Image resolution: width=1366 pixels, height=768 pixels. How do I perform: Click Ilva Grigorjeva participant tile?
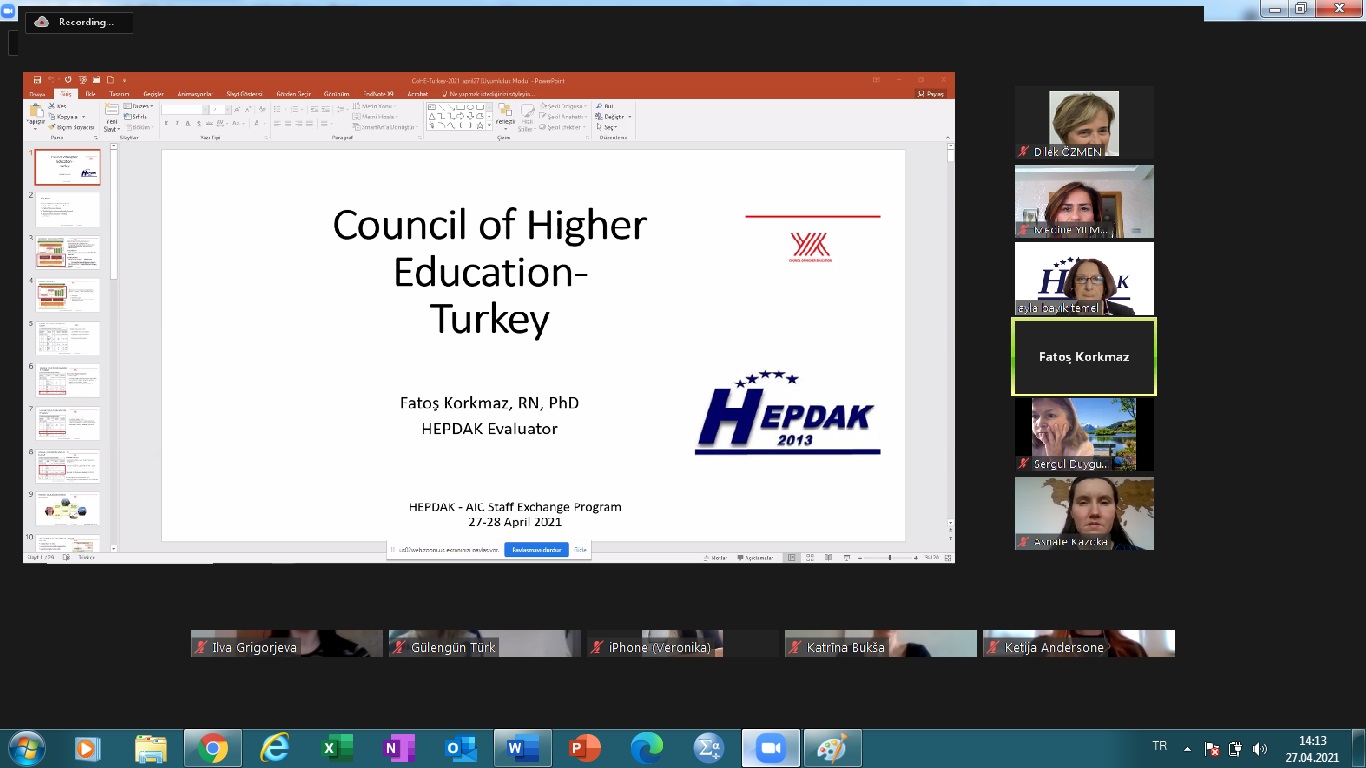coord(287,643)
